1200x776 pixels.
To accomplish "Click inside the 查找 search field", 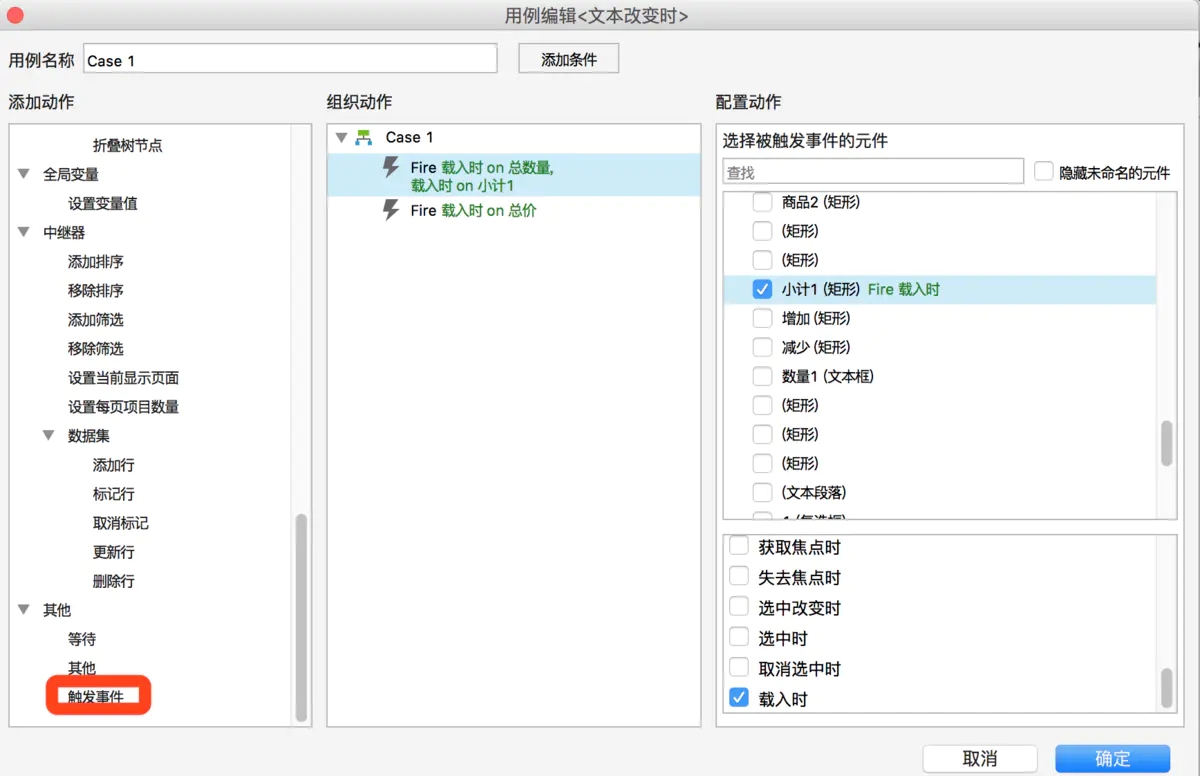I will click(870, 170).
